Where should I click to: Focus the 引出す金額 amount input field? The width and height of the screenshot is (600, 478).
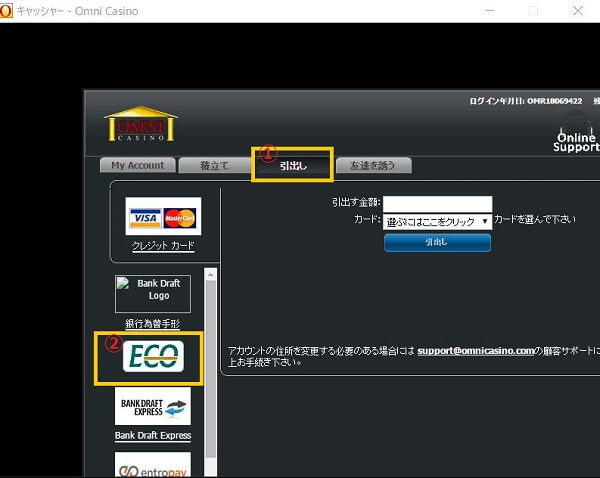[x=437, y=203]
